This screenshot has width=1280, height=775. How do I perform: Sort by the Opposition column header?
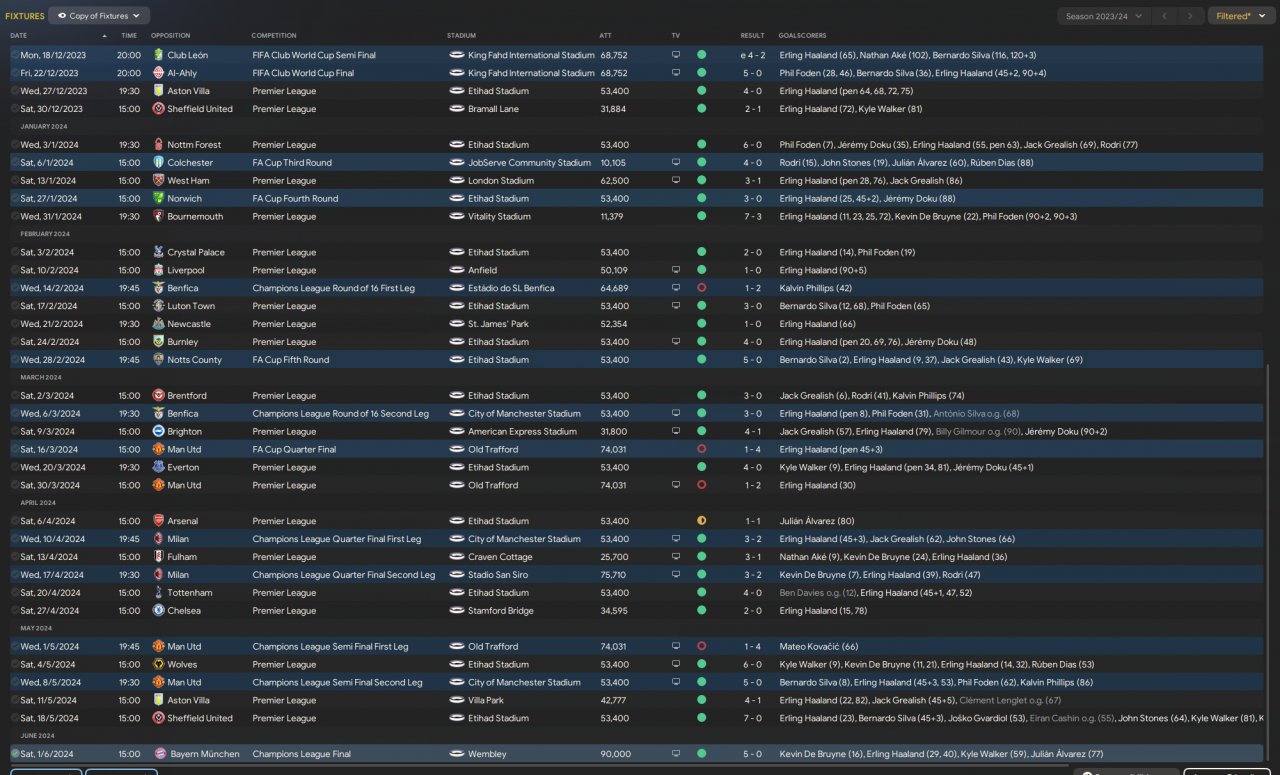pos(170,36)
